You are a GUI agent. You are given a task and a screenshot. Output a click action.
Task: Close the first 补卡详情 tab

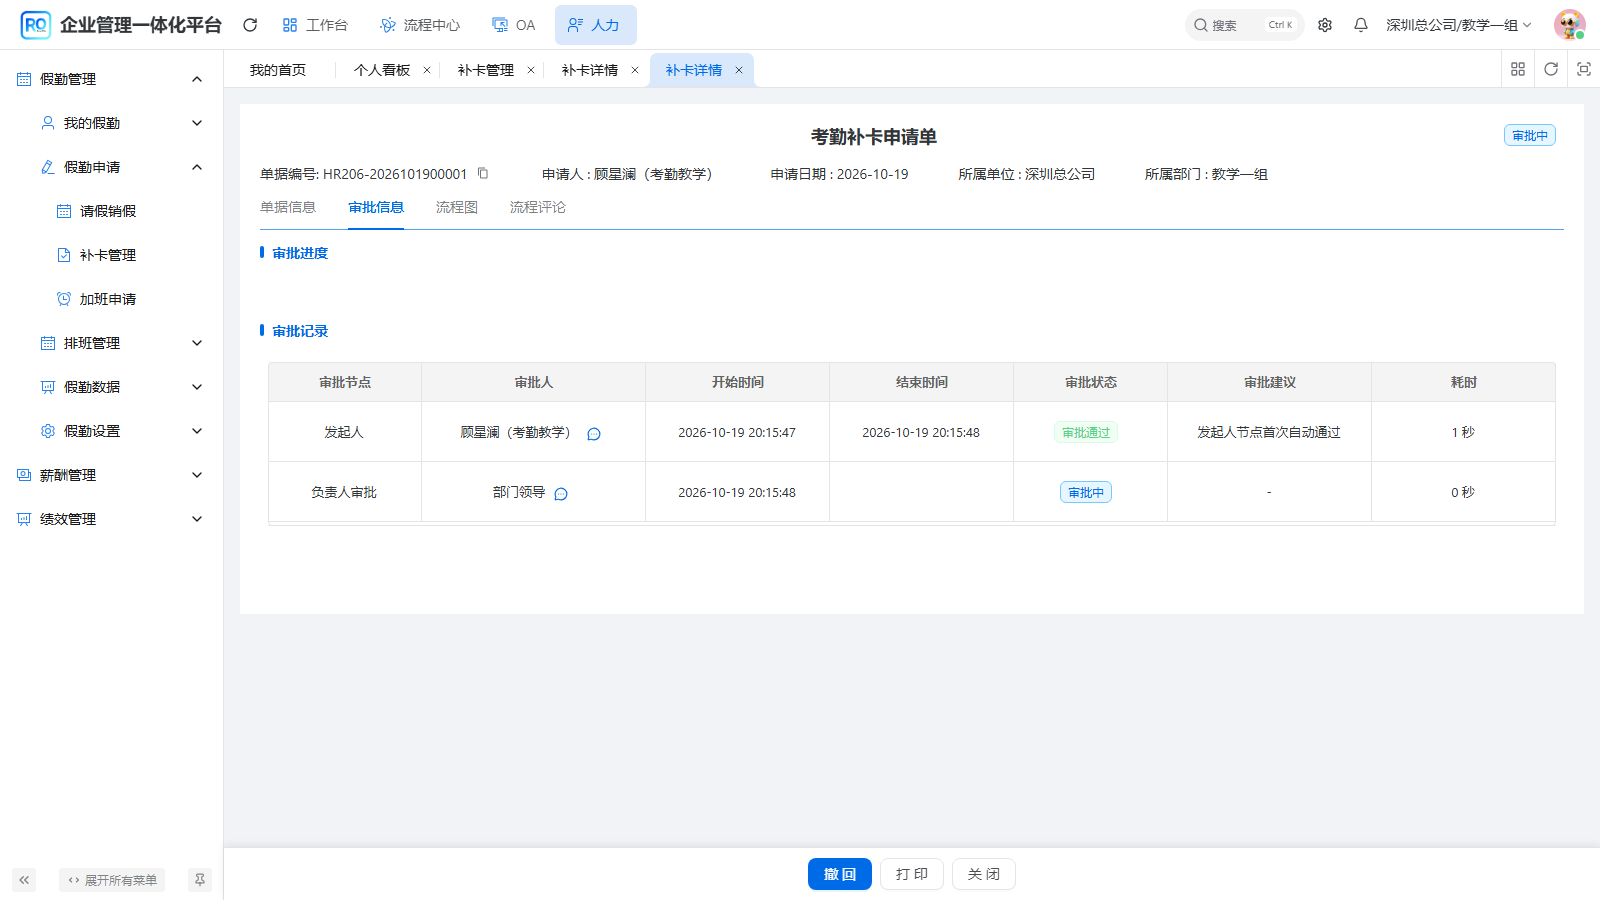click(x=635, y=70)
